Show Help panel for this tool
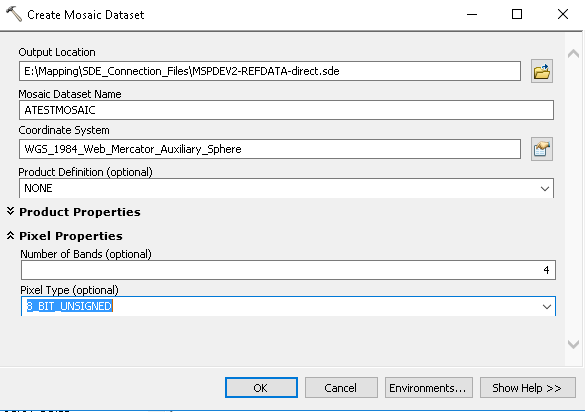The width and height of the screenshot is (585, 412). click(528, 388)
